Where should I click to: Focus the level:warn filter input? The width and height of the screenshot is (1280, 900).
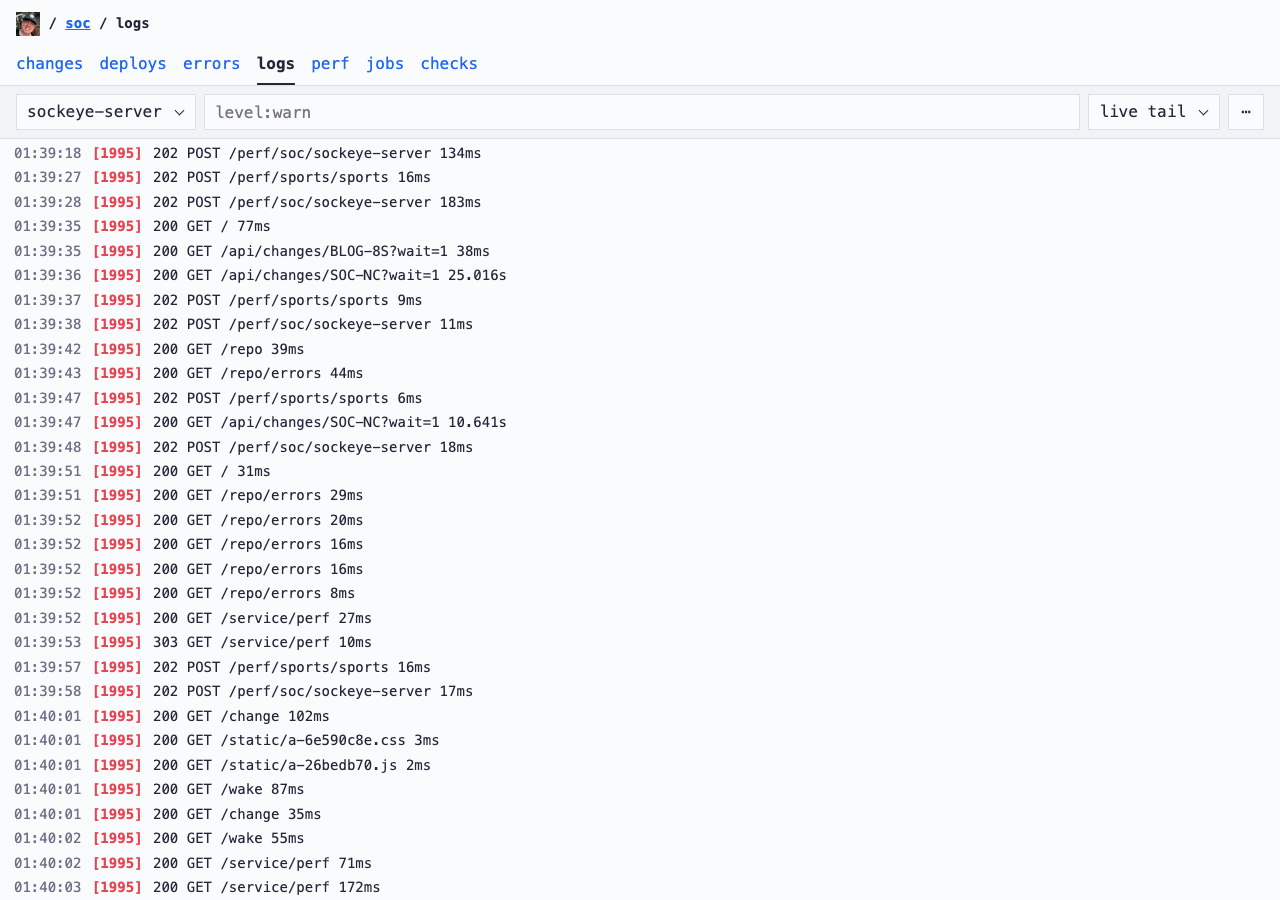pyautogui.click(x=642, y=112)
